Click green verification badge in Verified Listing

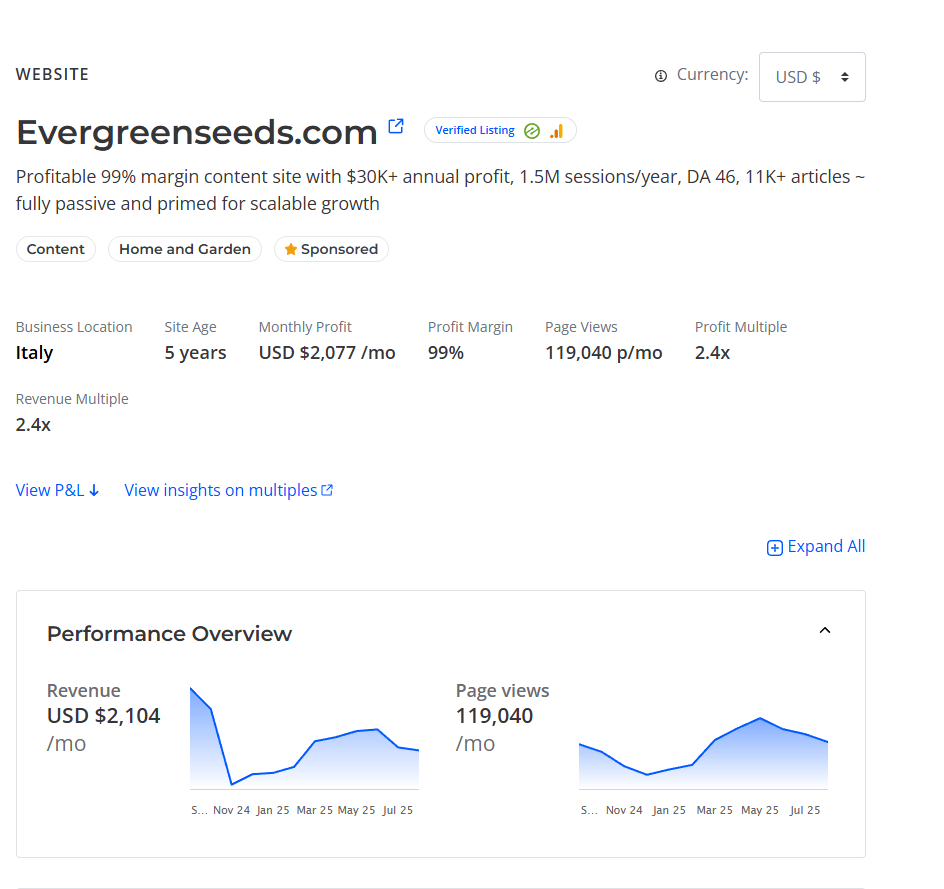pyautogui.click(x=532, y=131)
